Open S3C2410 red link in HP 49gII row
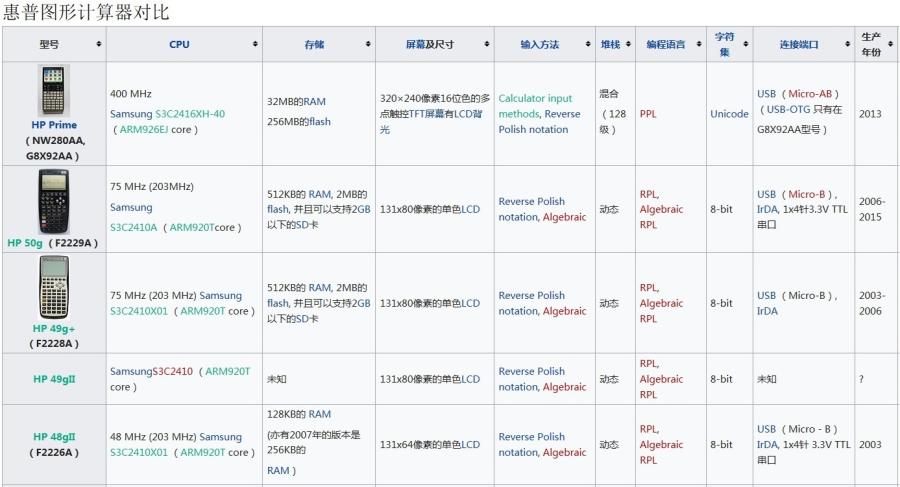Image resolution: width=900 pixels, height=487 pixels. [x=172, y=371]
